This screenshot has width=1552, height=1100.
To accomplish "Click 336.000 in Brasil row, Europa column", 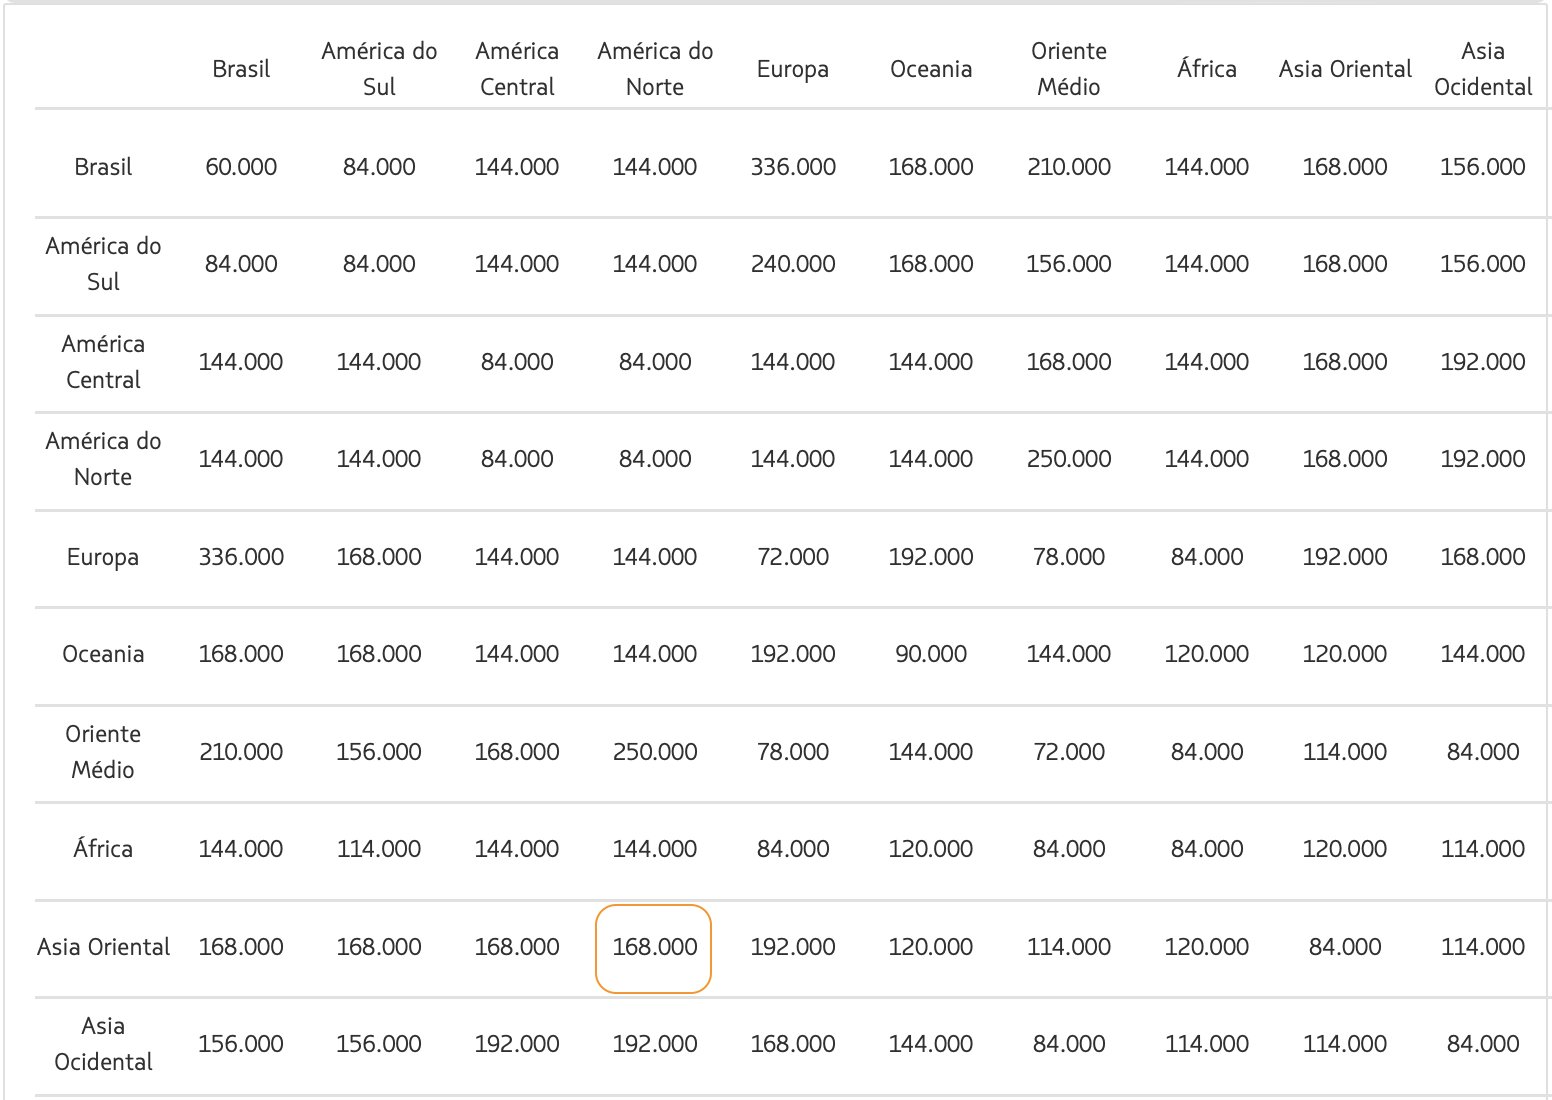I will [792, 167].
